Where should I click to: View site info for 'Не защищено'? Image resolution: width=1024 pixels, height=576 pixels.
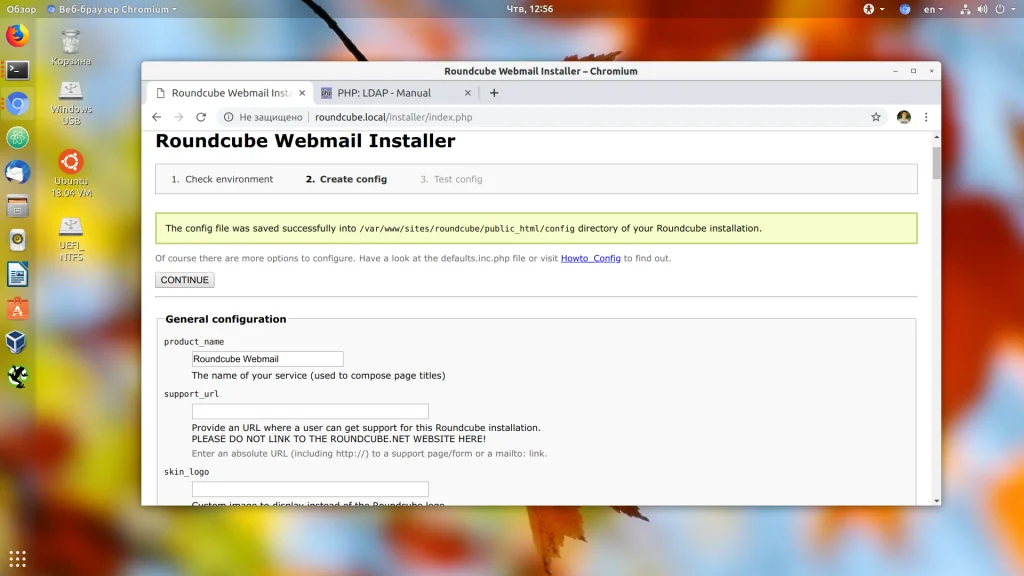click(263, 117)
